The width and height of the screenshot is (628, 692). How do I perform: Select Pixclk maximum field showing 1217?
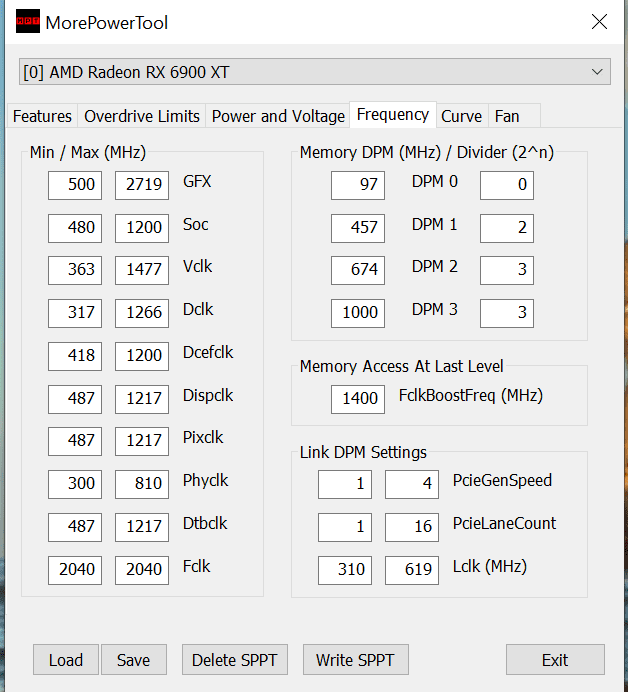(142, 441)
